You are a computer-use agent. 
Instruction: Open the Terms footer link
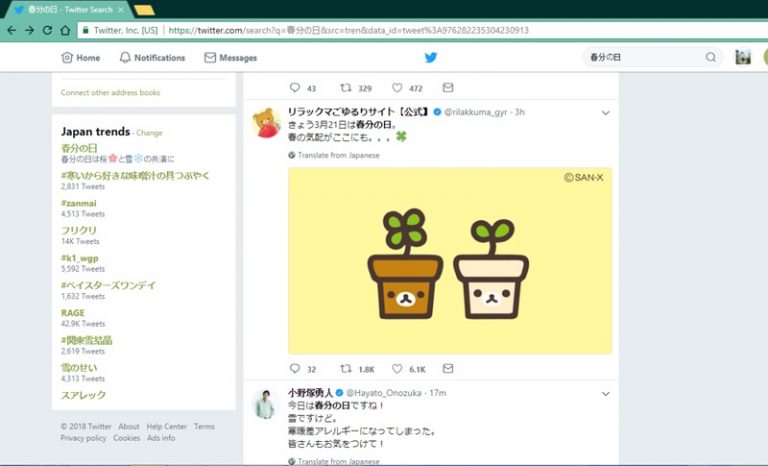point(204,426)
